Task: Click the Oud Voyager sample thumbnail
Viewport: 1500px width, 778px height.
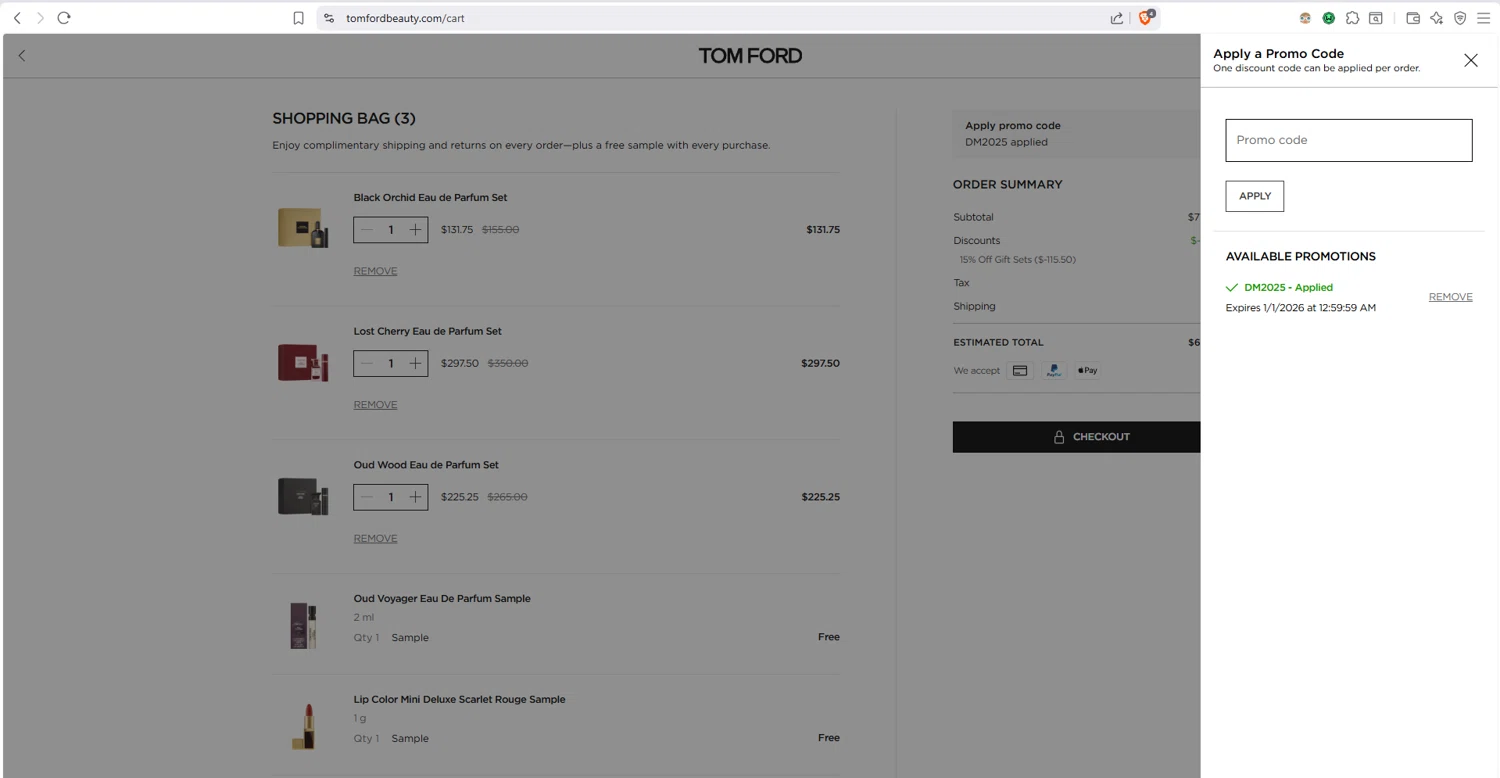Action: (303, 625)
